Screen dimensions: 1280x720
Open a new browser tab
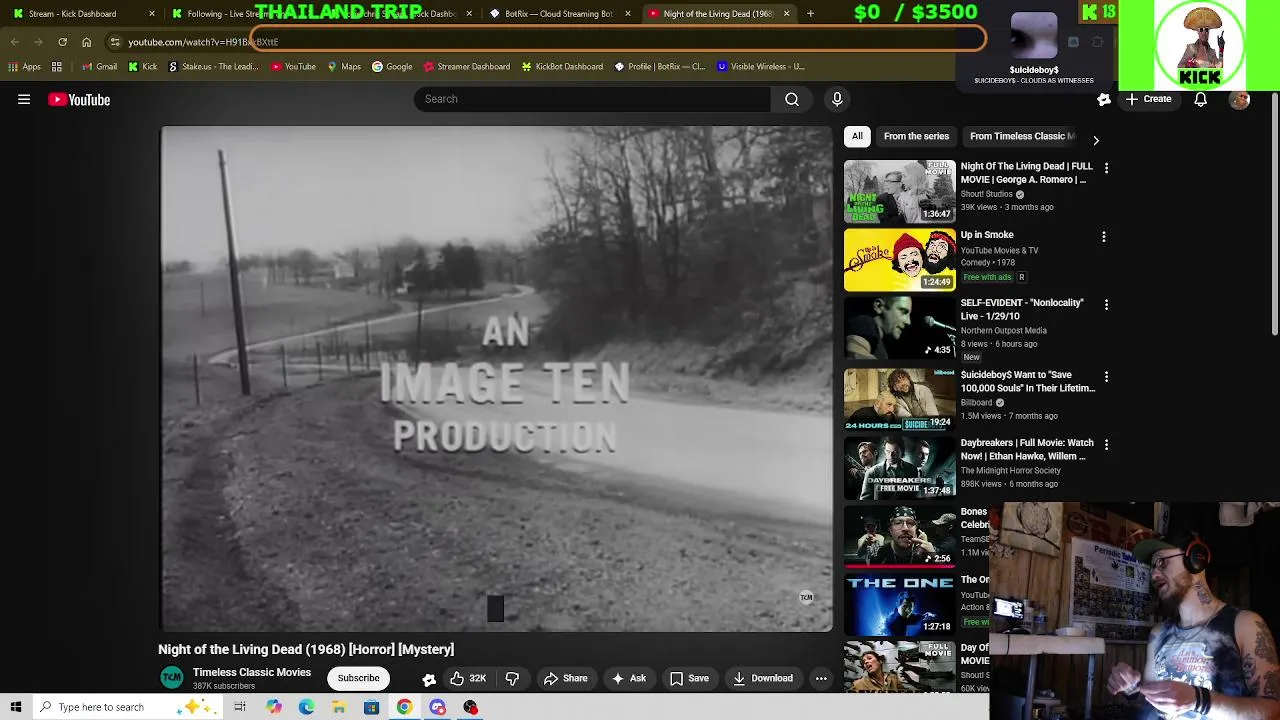(810, 14)
